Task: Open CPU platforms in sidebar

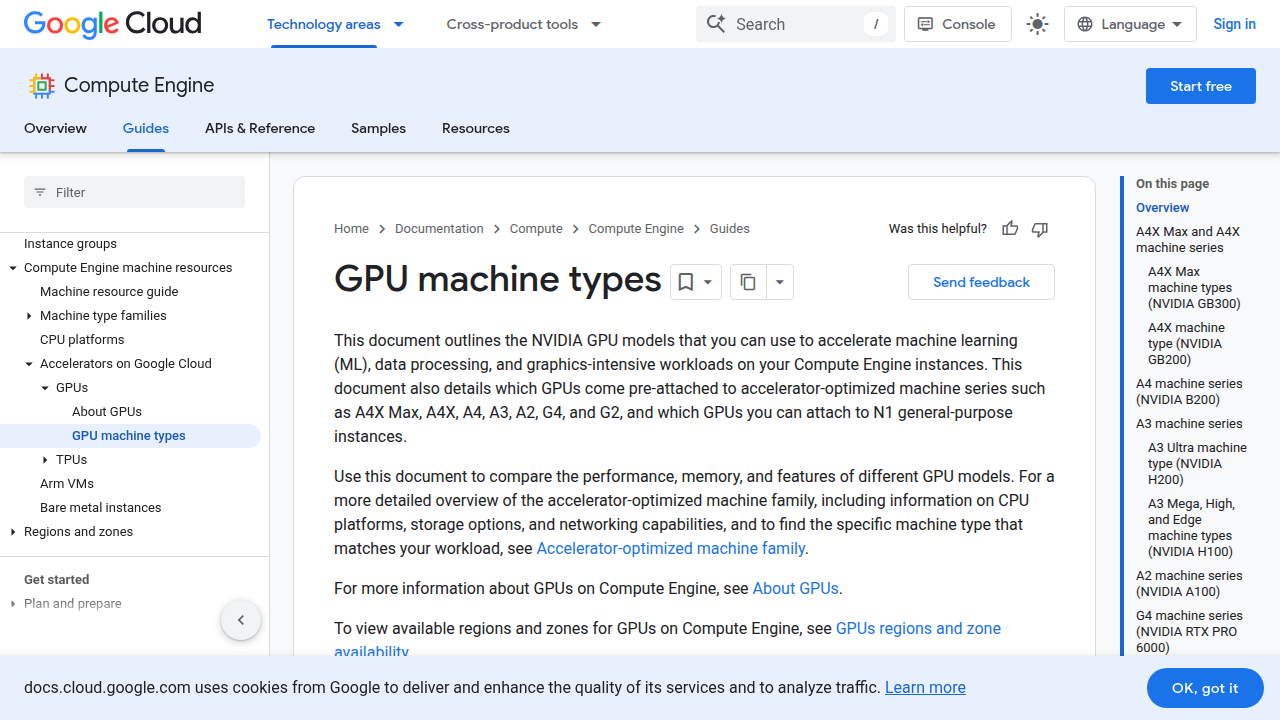Action: [x=82, y=340]
